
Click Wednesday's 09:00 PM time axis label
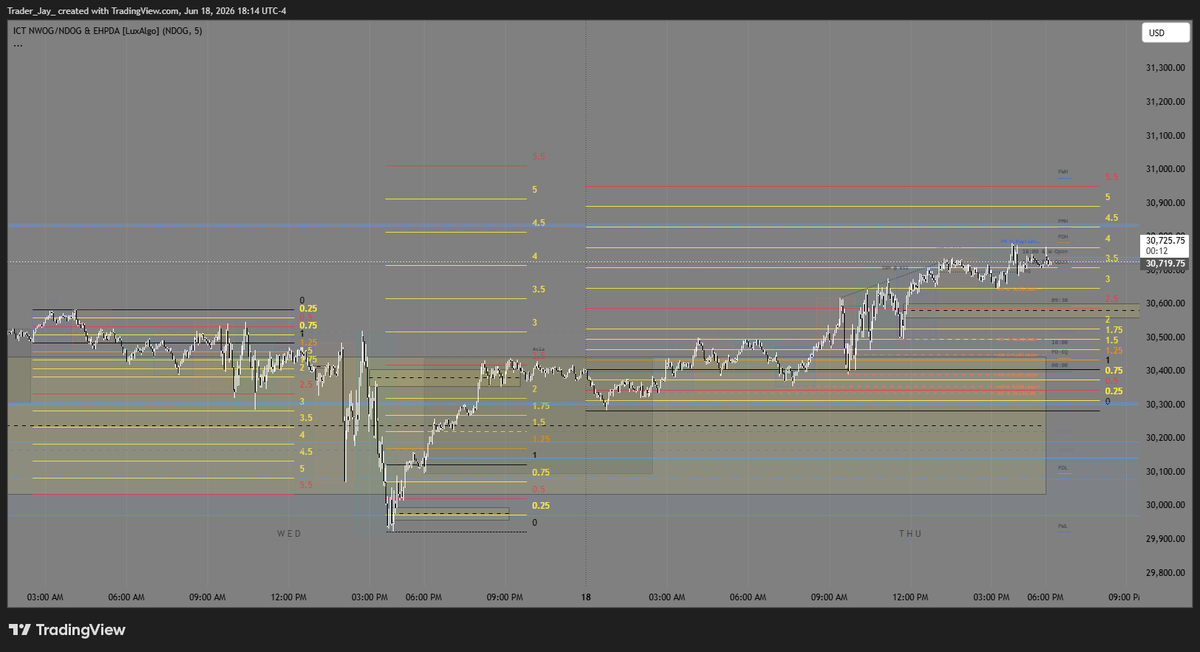(504, 597)
